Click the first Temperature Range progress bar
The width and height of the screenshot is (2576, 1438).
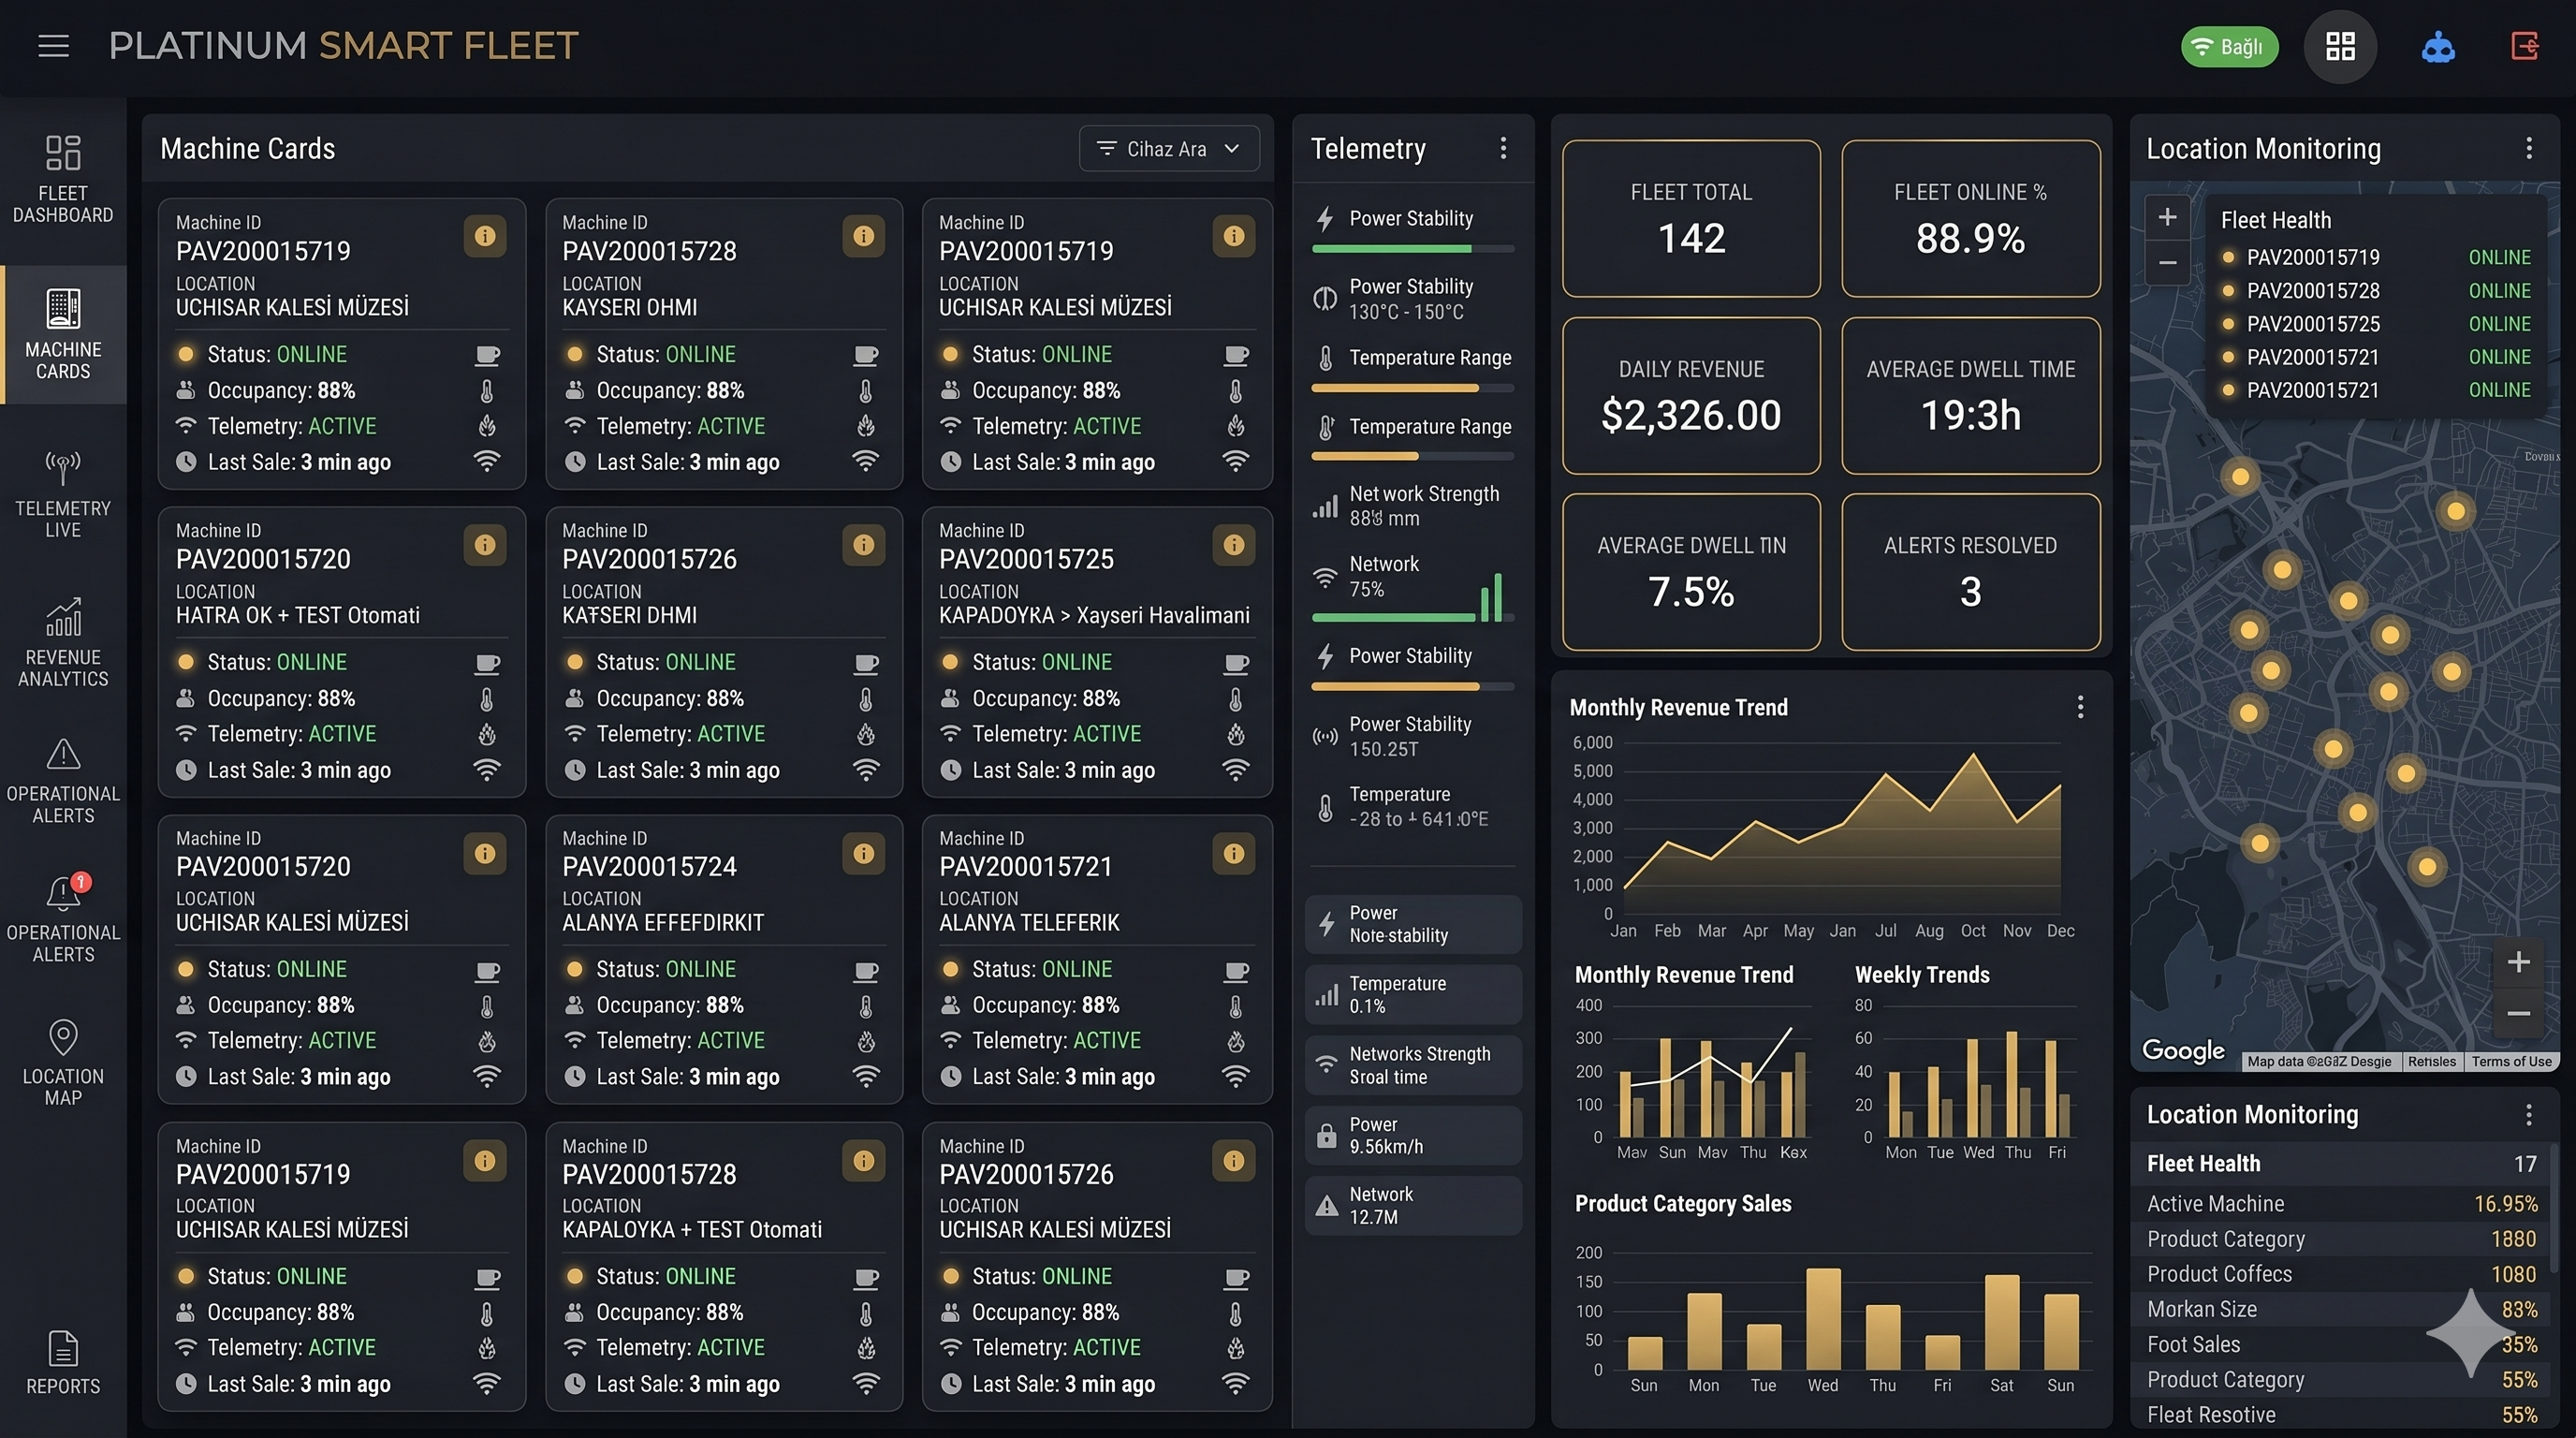coord(1412,388)
